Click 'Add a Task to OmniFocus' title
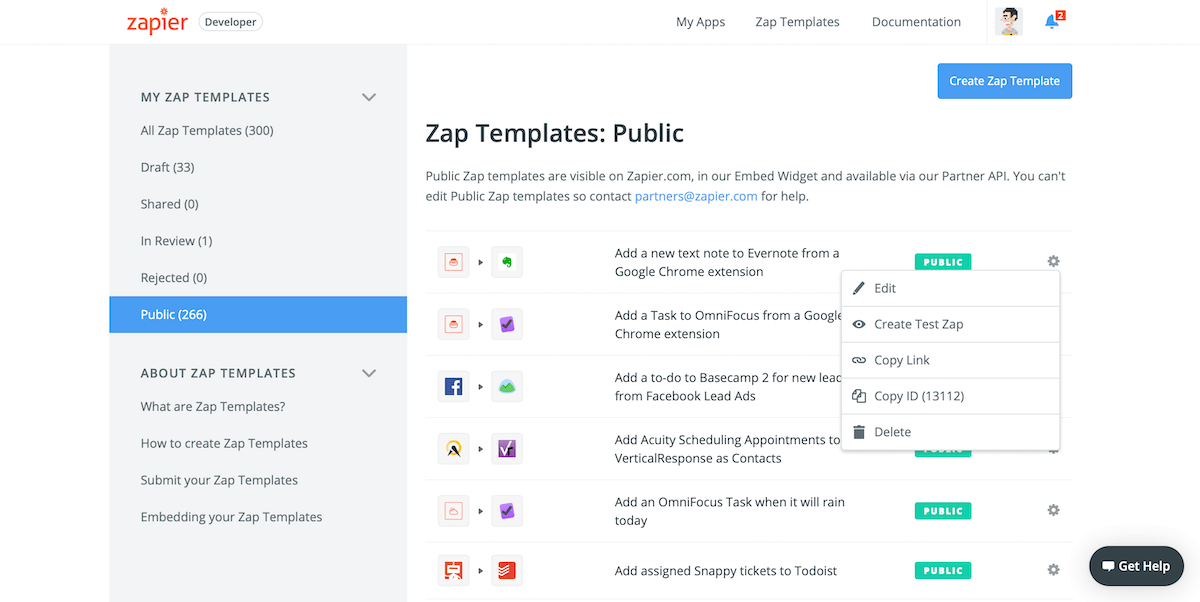Viewport: 1200px width, 602px height. coord(729,324)
